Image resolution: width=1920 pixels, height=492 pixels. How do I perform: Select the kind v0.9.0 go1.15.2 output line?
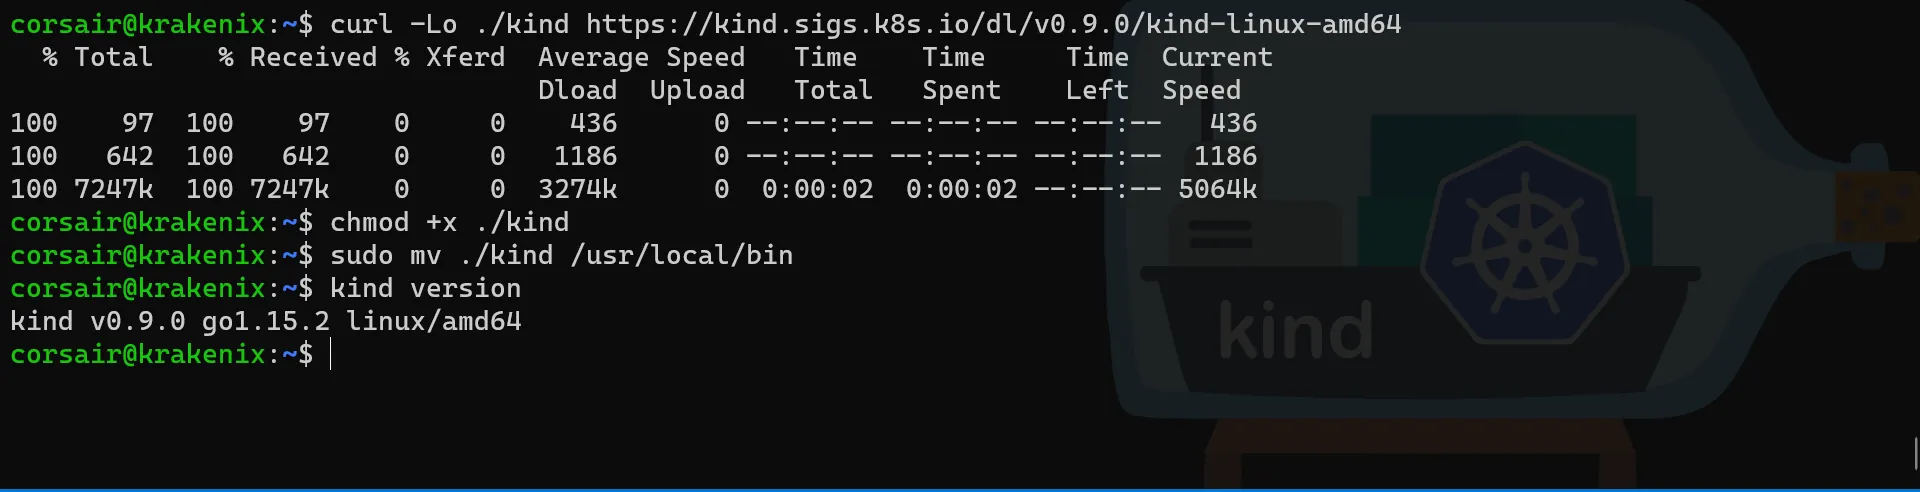(266, 321)
